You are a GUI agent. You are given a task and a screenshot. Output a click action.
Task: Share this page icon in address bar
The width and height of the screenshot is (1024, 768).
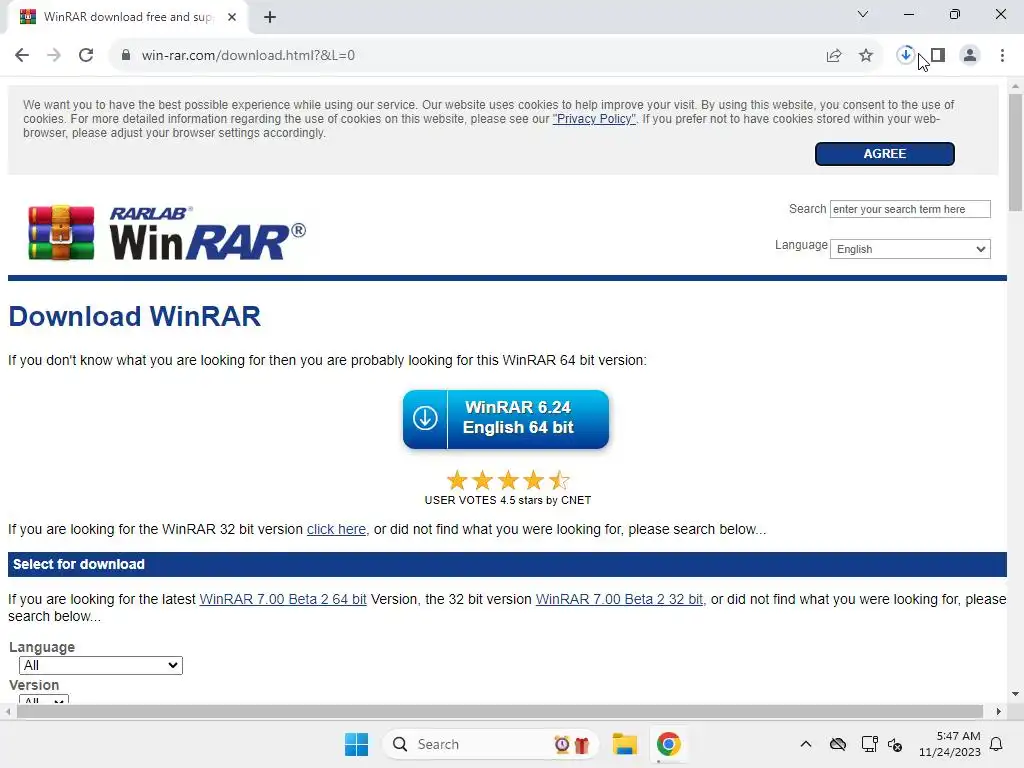click(x=834, y=56)
